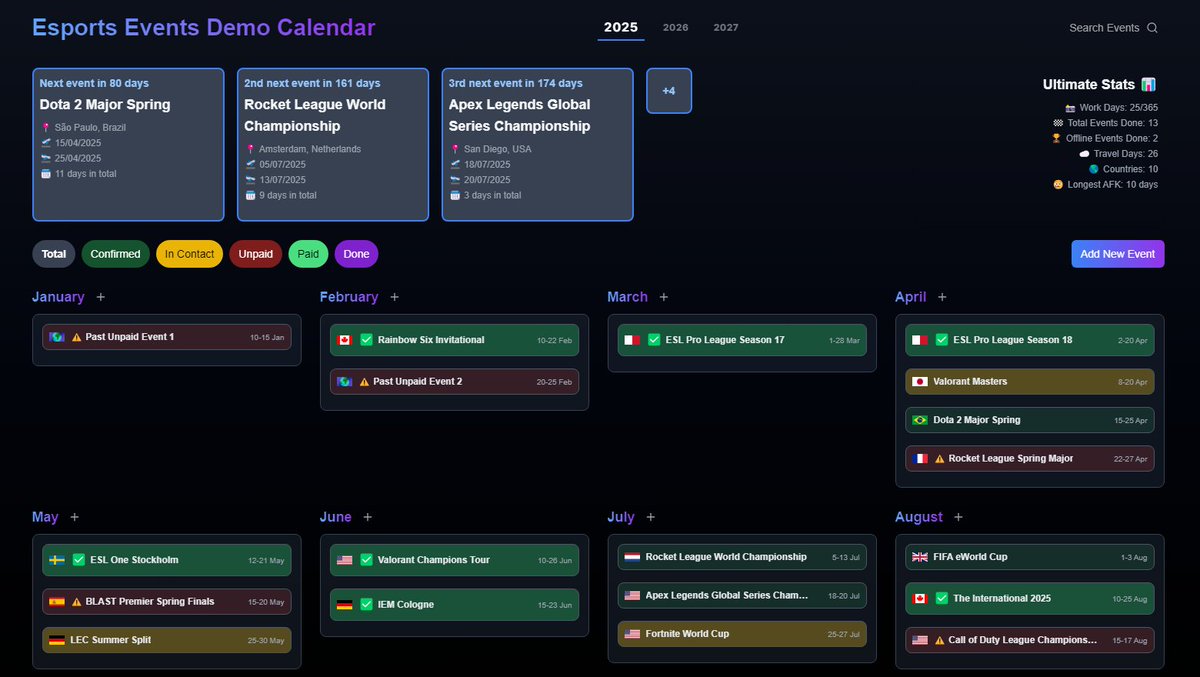Filter events by In Contact status
The image size is (1200, 677).
click(x=190, y=254)
